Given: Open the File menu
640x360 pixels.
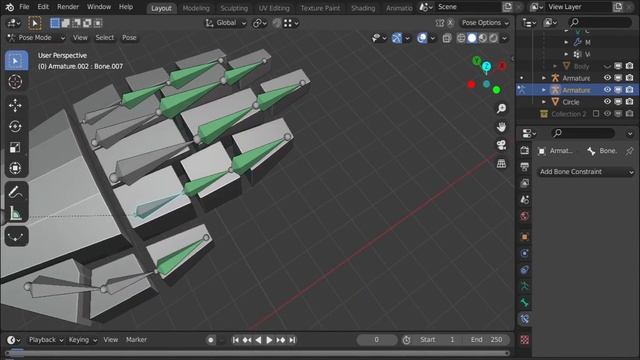Looking at the screenshot, I should [x=24, y=7].
